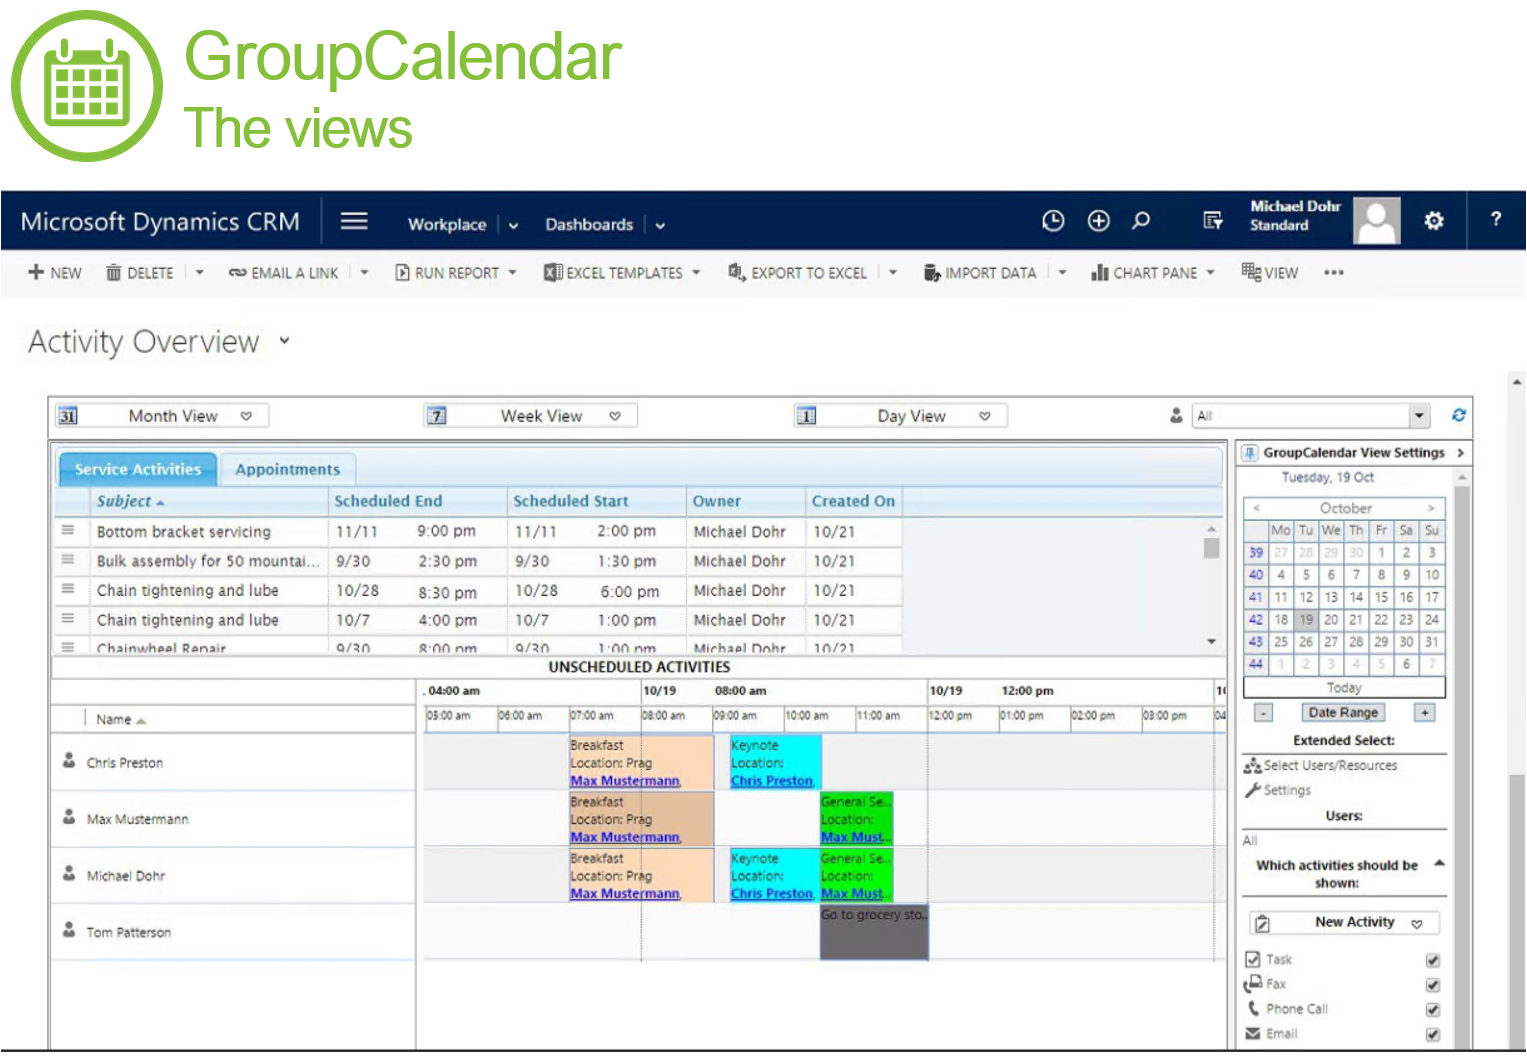This screenshot has width=1527, height=1062.
Task: Click New Activity button
Action: click(1343, 923)
